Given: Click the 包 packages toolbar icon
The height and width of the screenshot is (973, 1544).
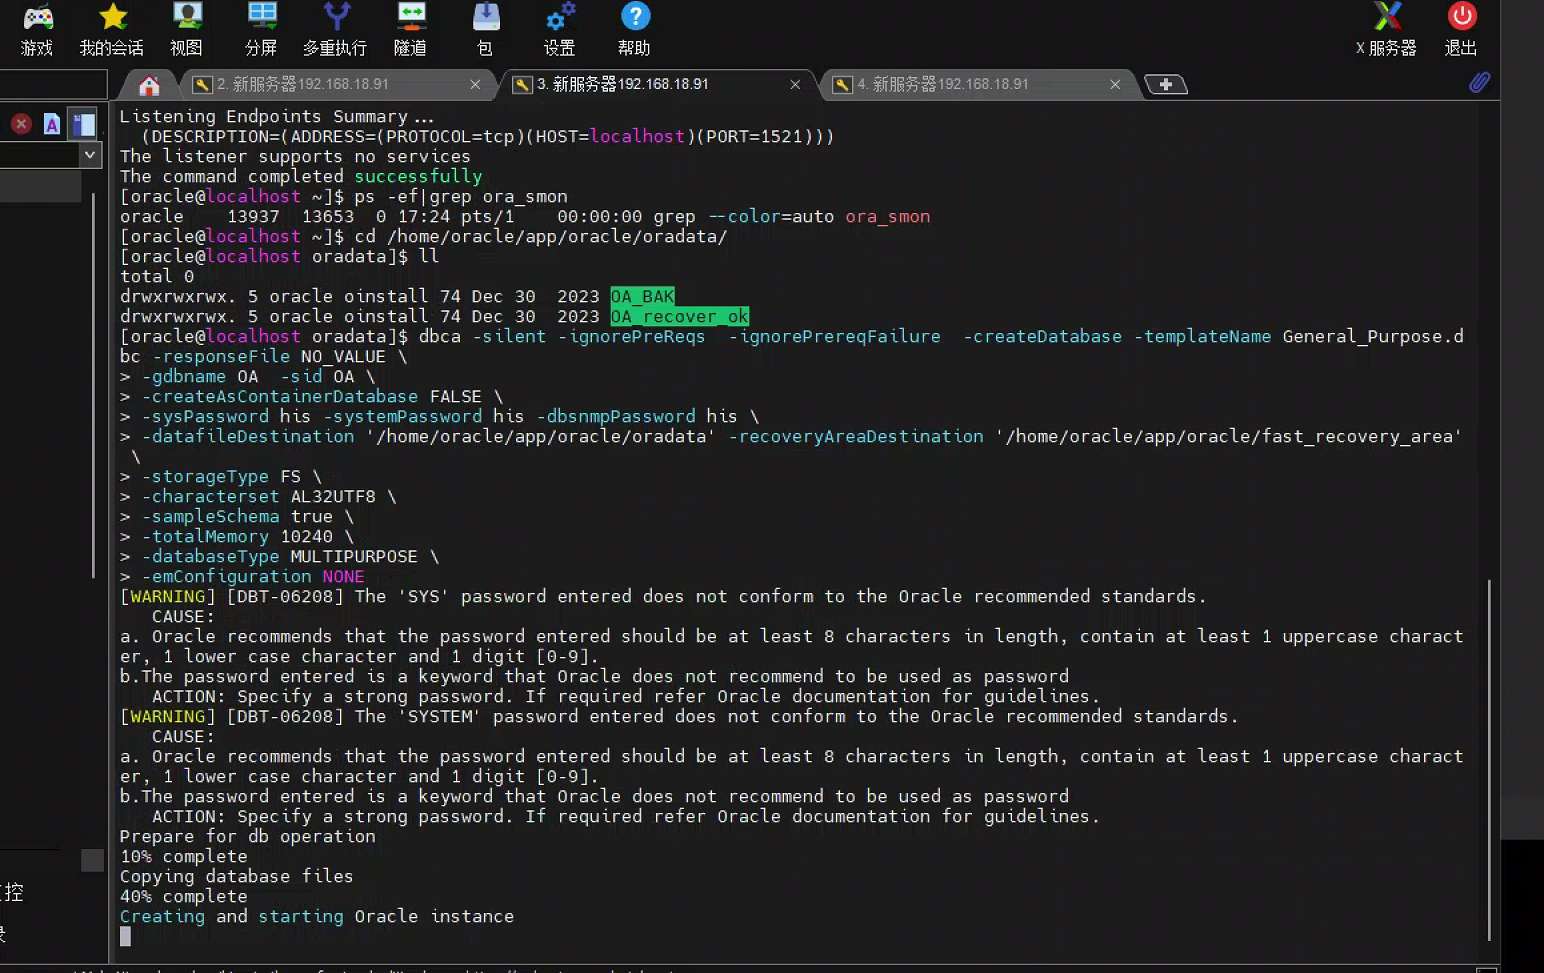Looking at the screenshot, I should [485, 30].
